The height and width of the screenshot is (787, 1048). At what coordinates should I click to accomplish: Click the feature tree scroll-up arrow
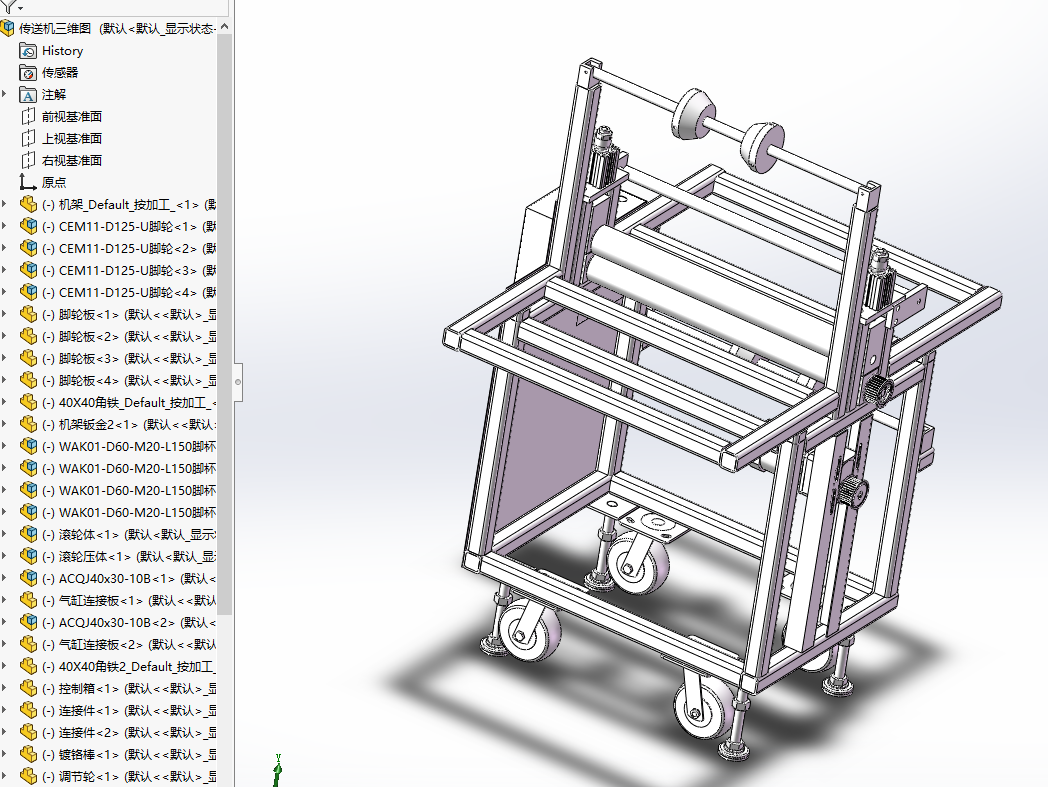(225, 27)
